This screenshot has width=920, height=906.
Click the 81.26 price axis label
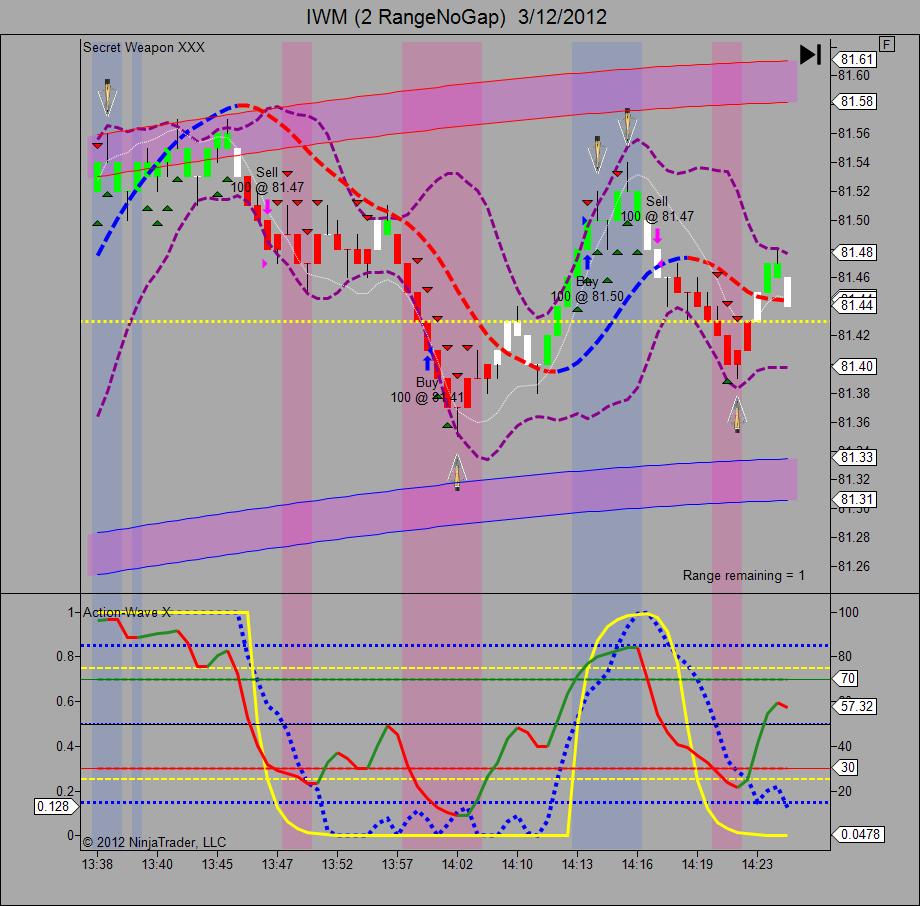click(854, 566)
